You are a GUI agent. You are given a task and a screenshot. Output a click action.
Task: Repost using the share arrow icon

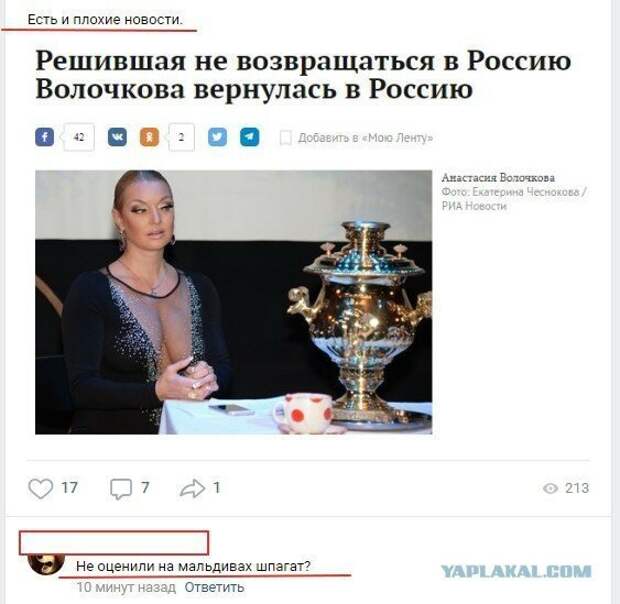193,488
